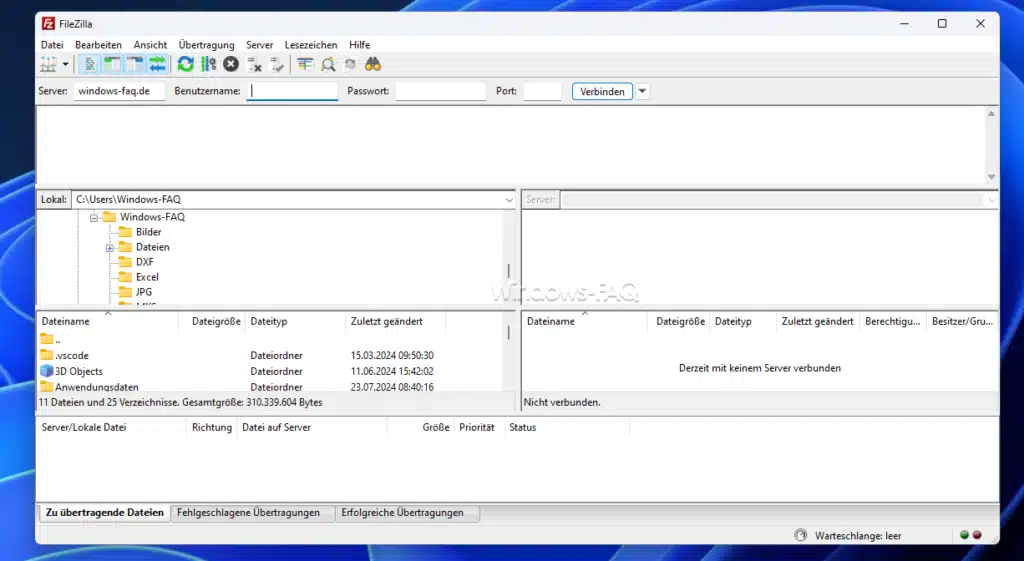Image resolution: width=1024 pixels, height=561 pixels.
Task: Toggle local directory tree display
Action: pyautogui.click(x=112, y=64)
